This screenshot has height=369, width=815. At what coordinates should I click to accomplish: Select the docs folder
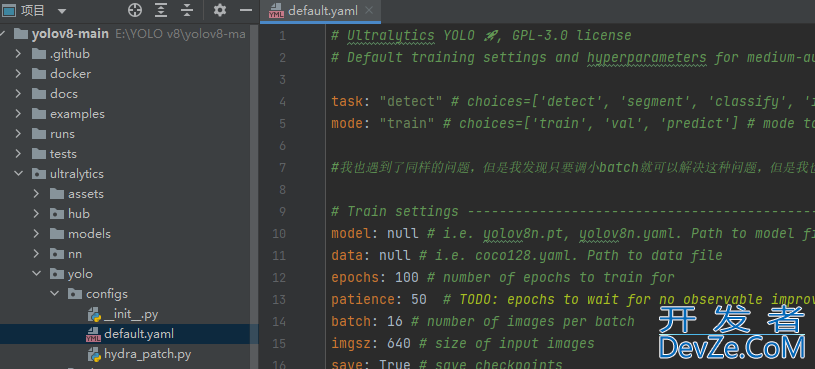pos(64,94)
